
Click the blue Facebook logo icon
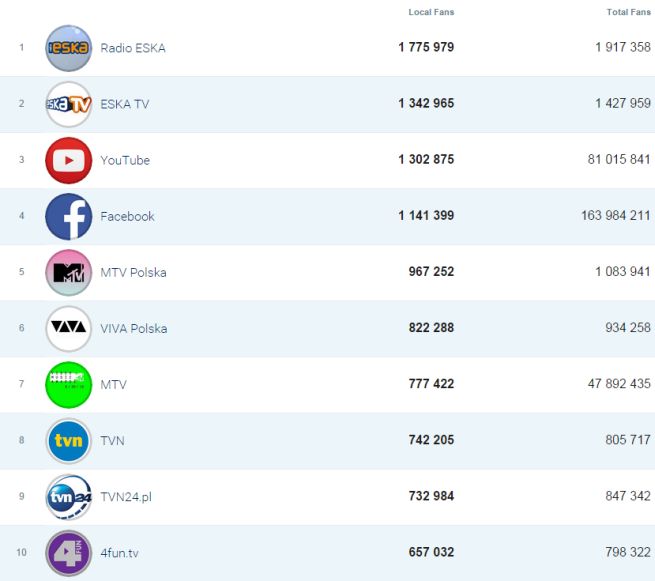(x=68, y=216)
